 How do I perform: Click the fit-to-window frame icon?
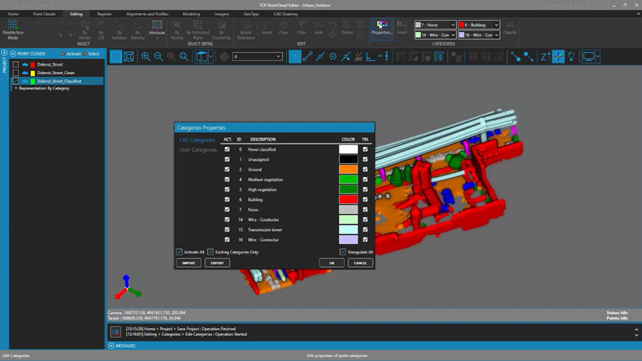click(x=129, y=56)
